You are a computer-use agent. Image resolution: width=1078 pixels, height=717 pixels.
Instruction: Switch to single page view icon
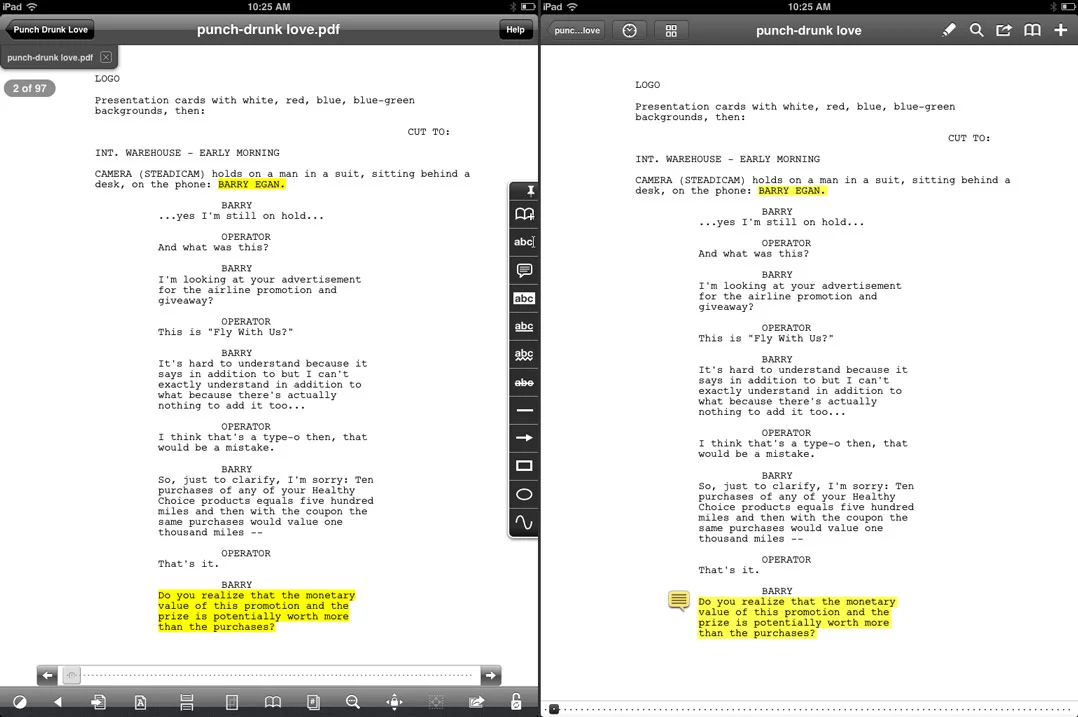[x=232, y=702]
